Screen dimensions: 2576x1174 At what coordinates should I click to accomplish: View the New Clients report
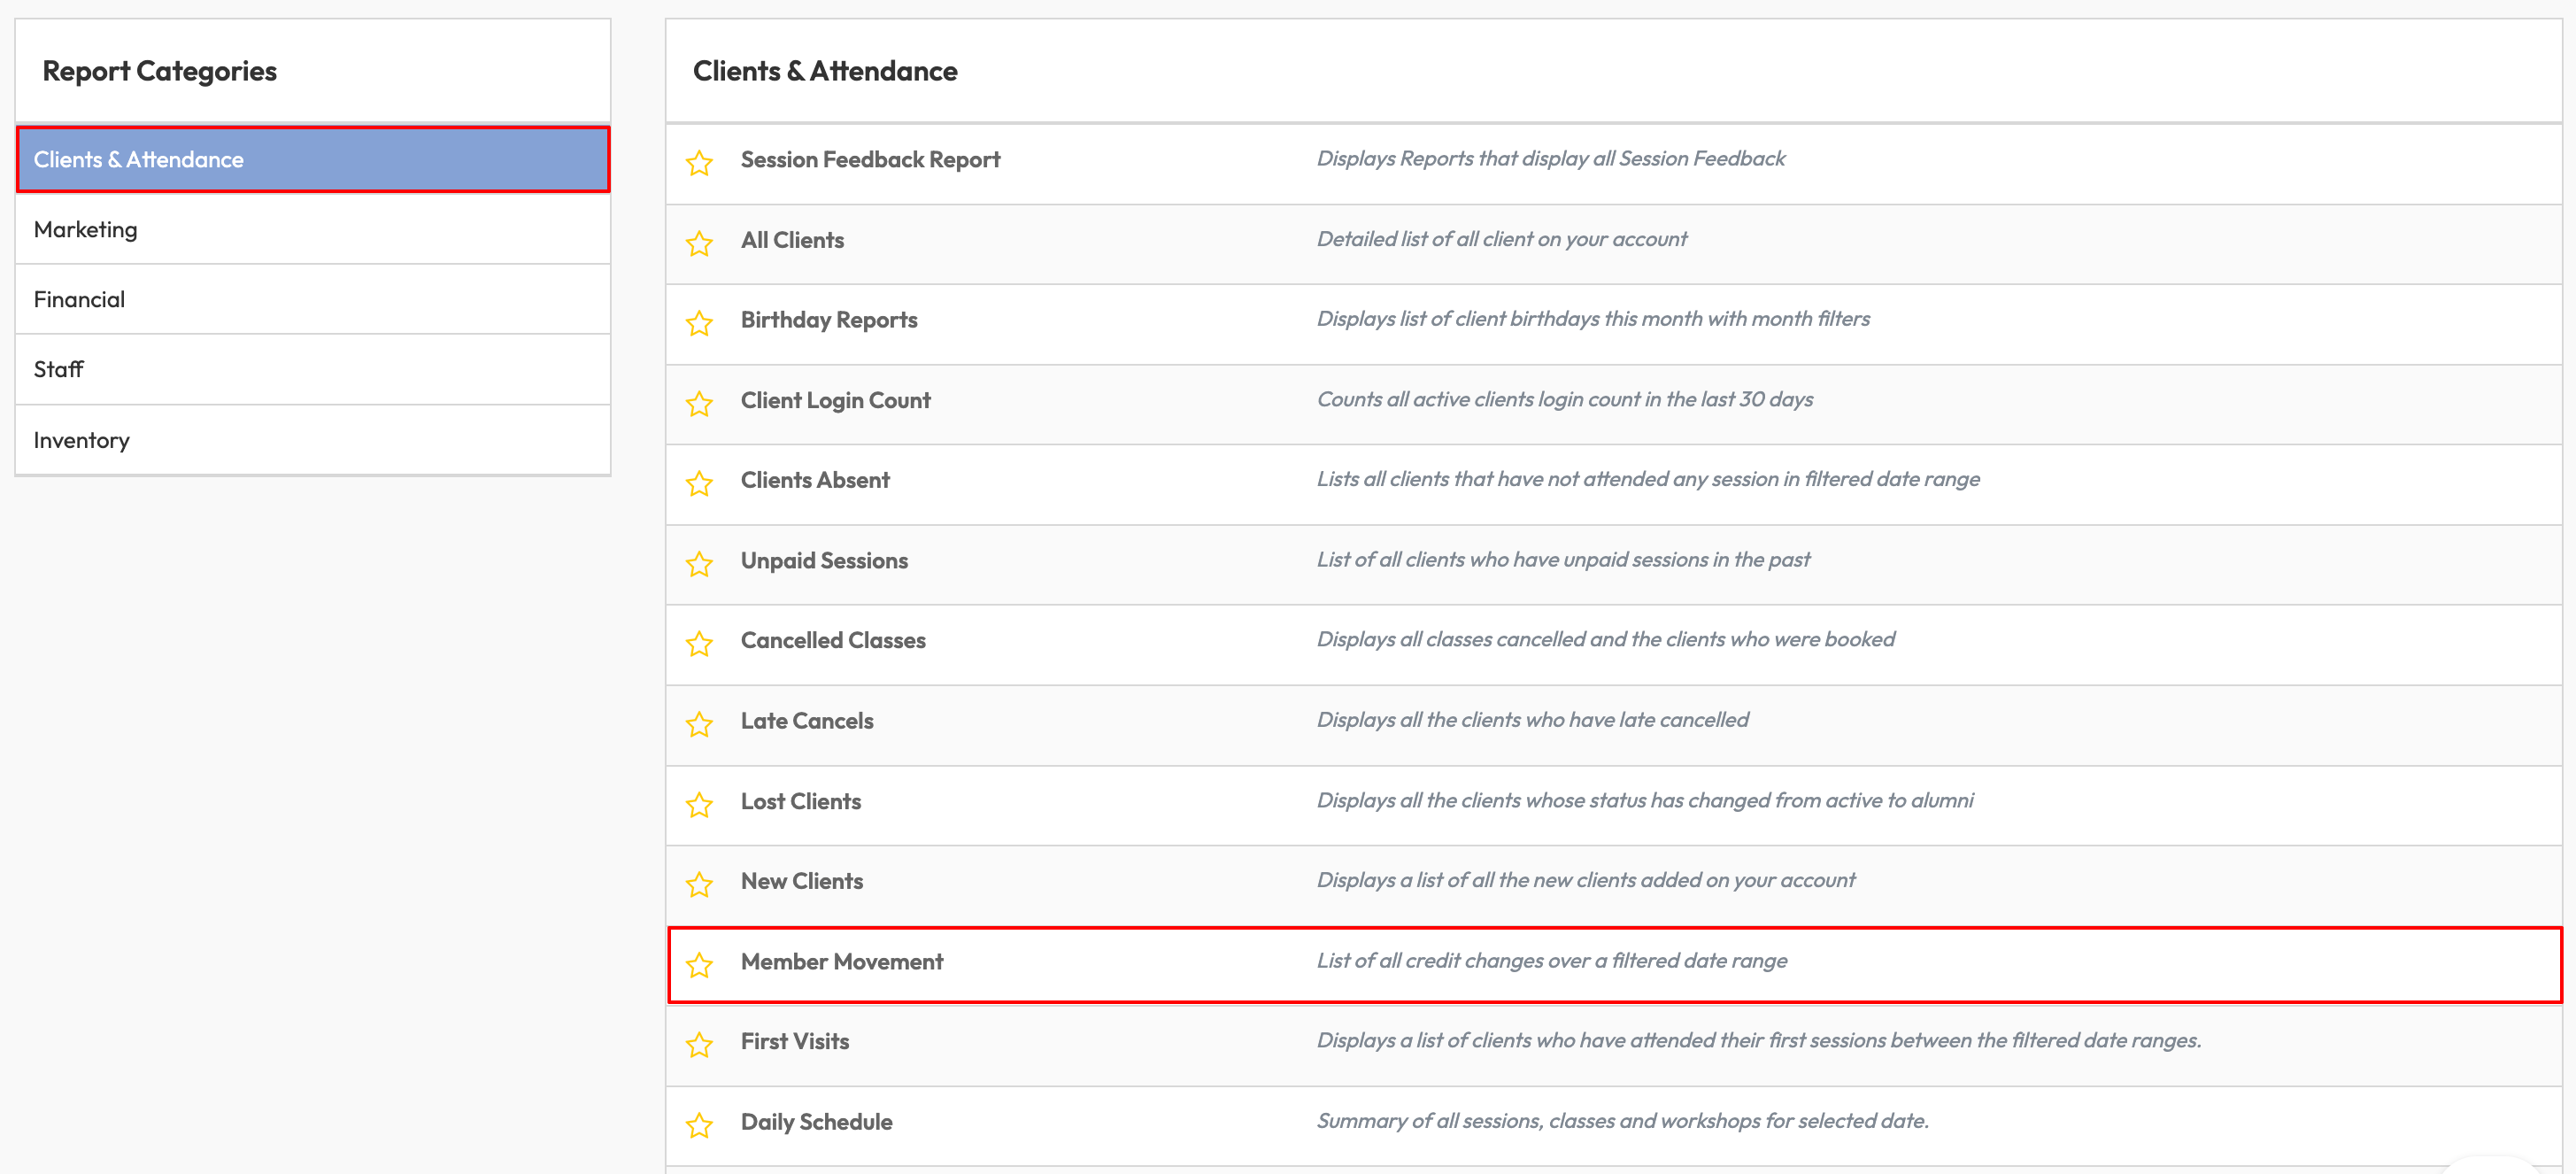pyautogui.click(x=801, y=881)
